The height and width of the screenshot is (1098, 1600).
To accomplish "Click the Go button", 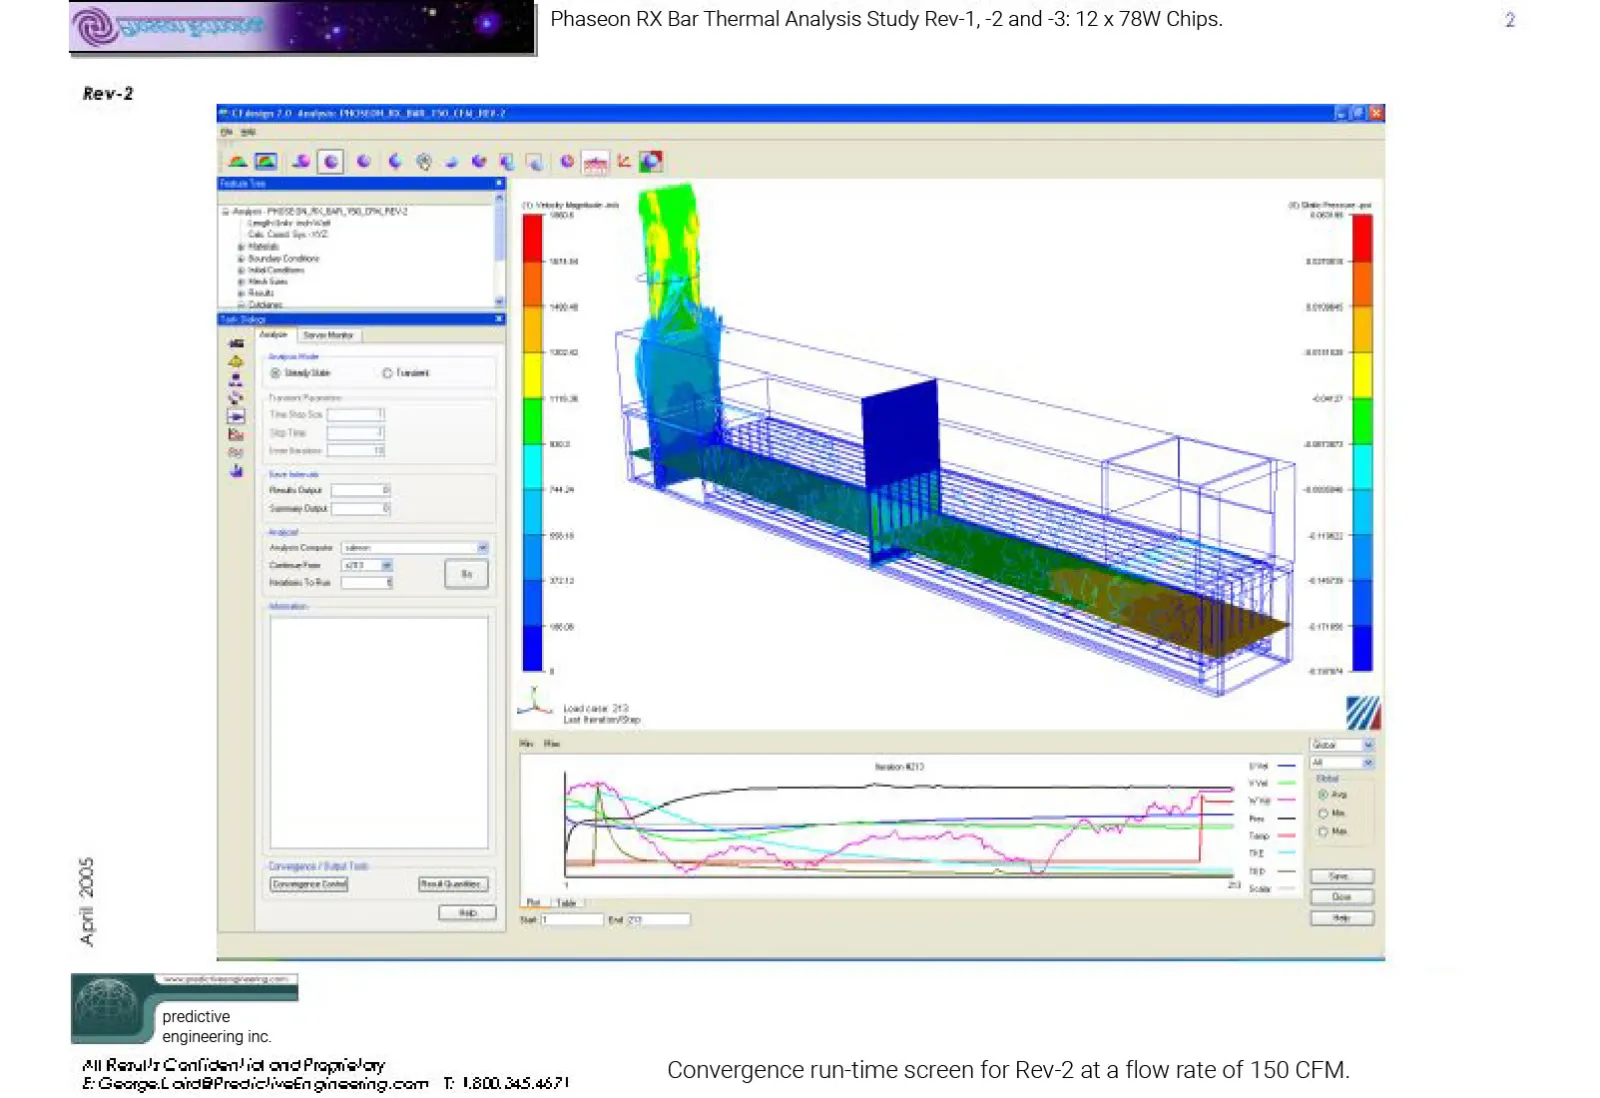I will 466,574.
